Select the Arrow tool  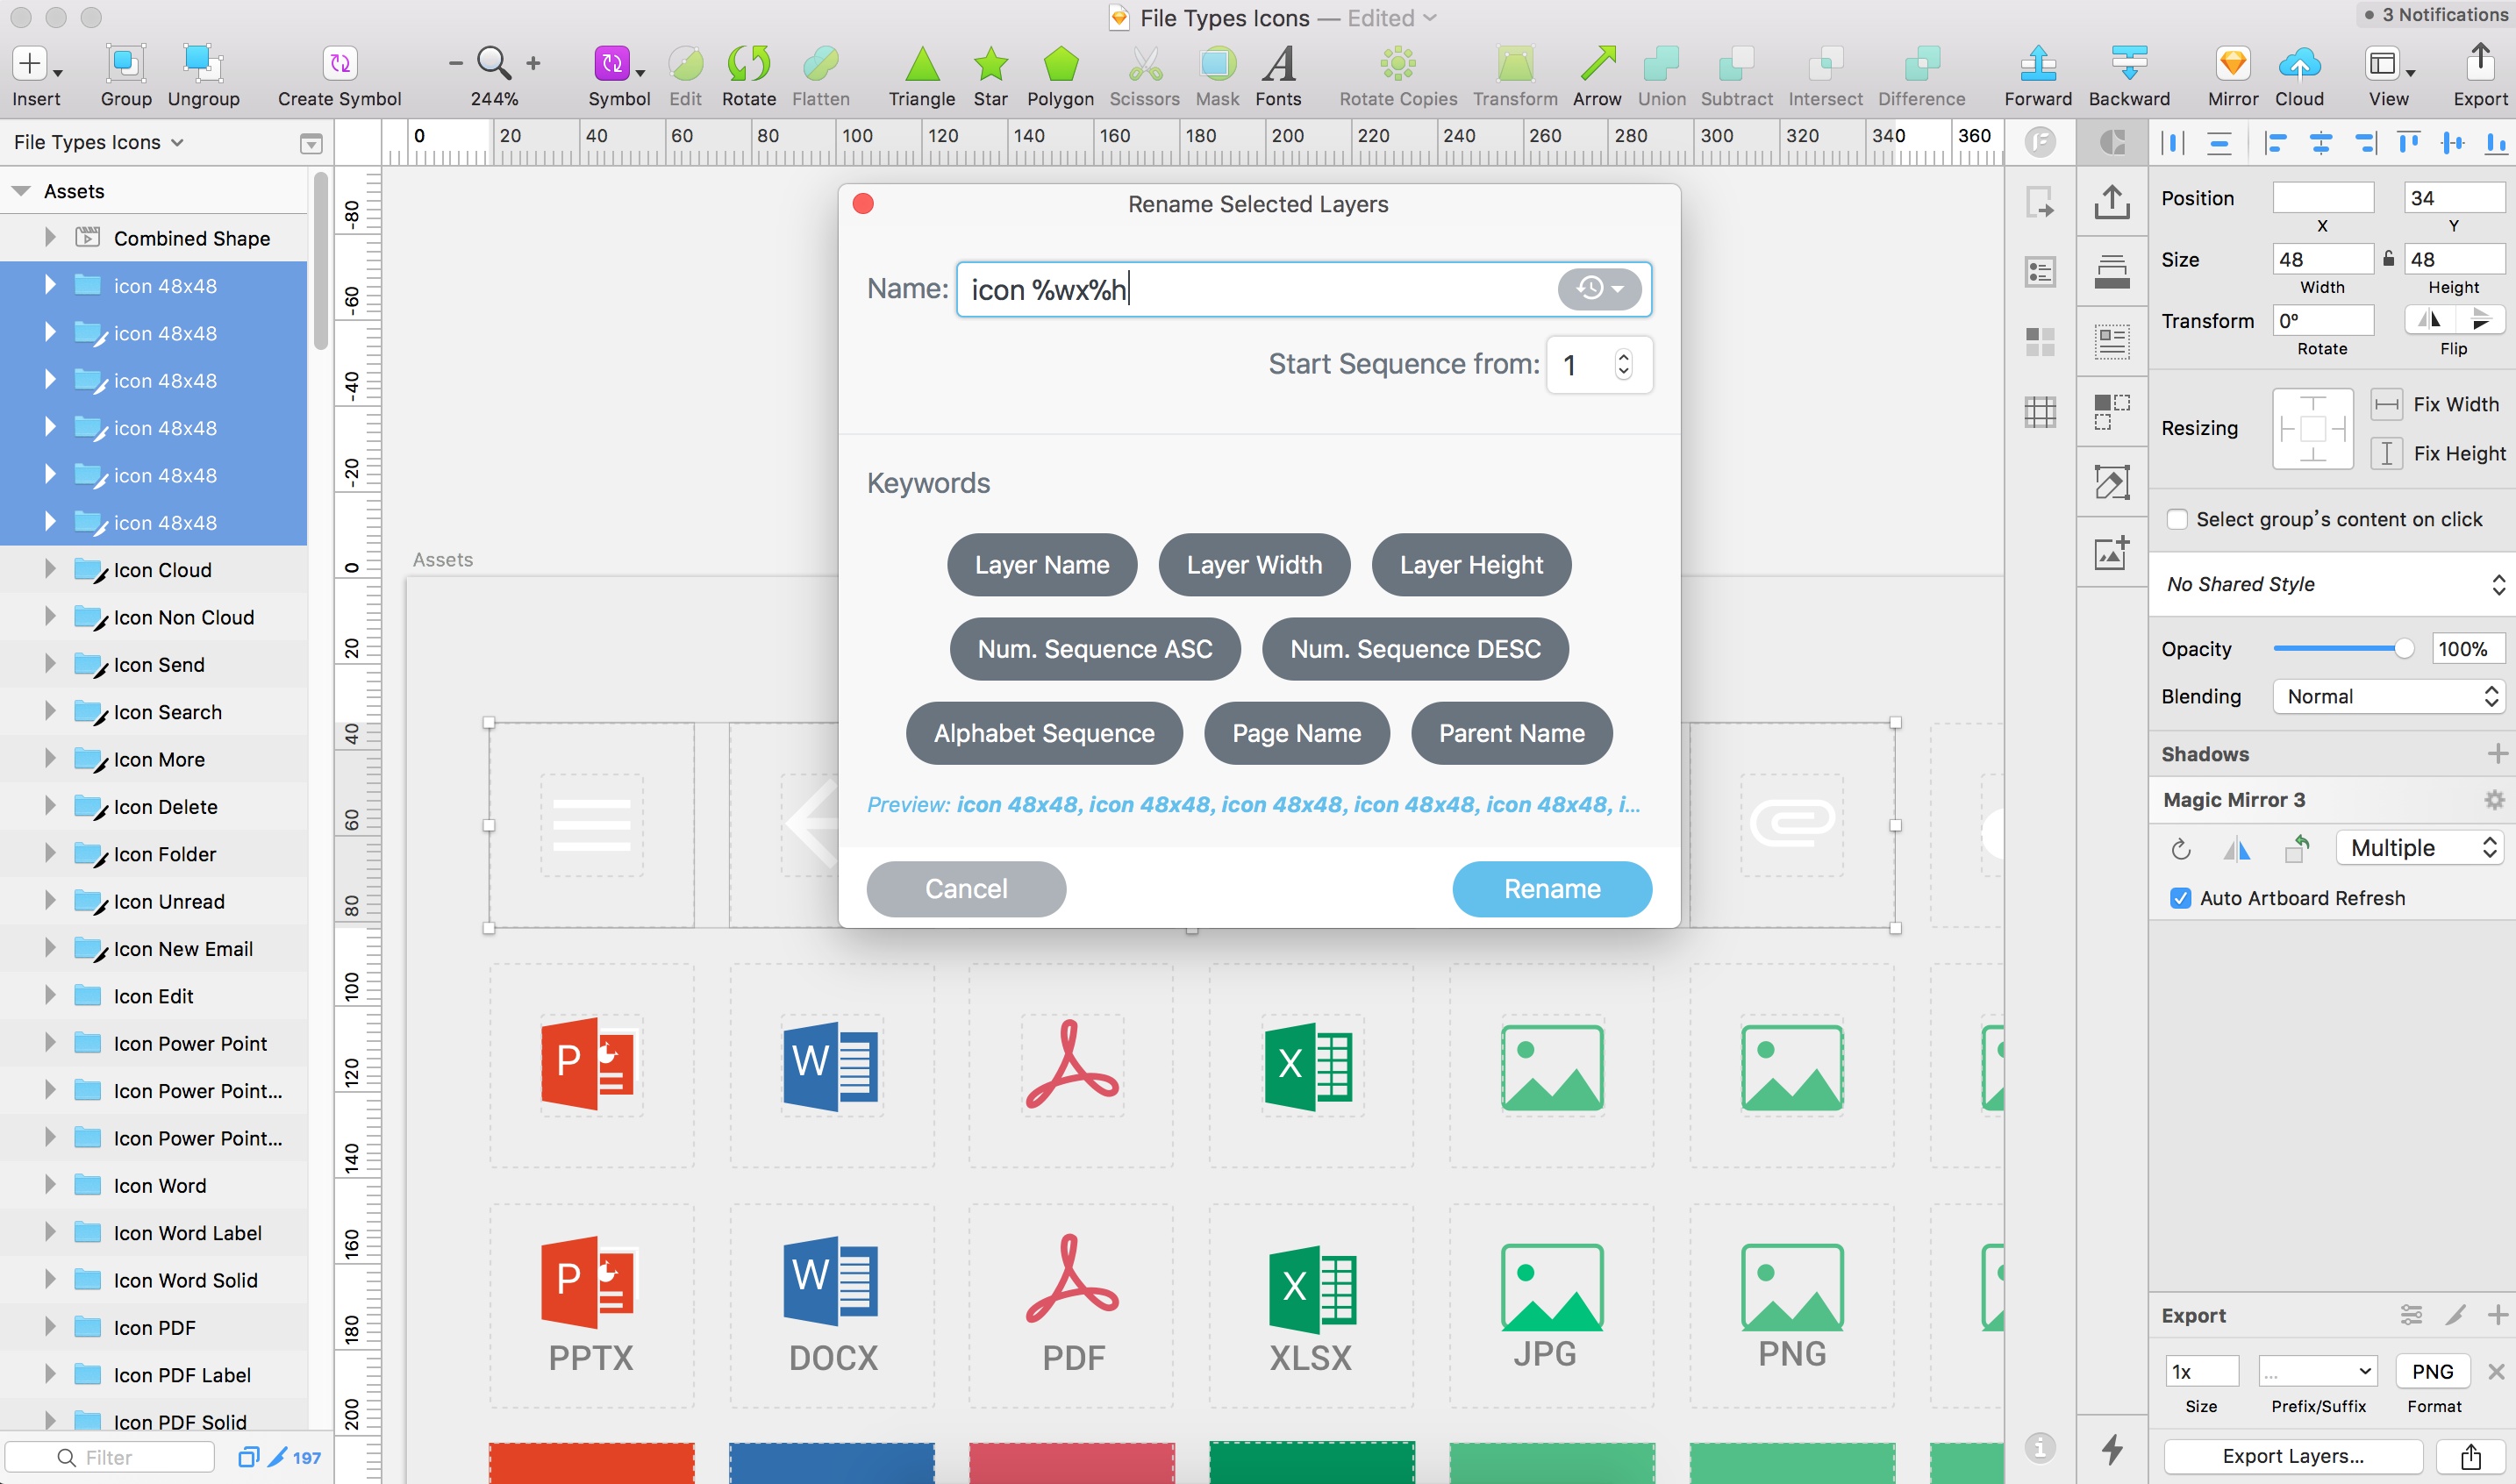click(x=1597, y=64)
